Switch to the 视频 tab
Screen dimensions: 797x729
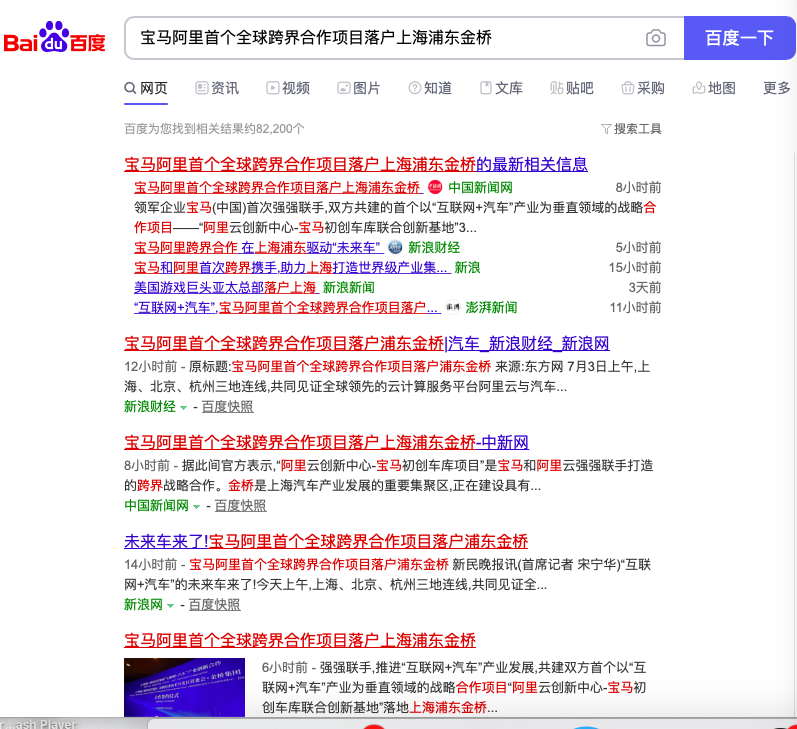288,88
